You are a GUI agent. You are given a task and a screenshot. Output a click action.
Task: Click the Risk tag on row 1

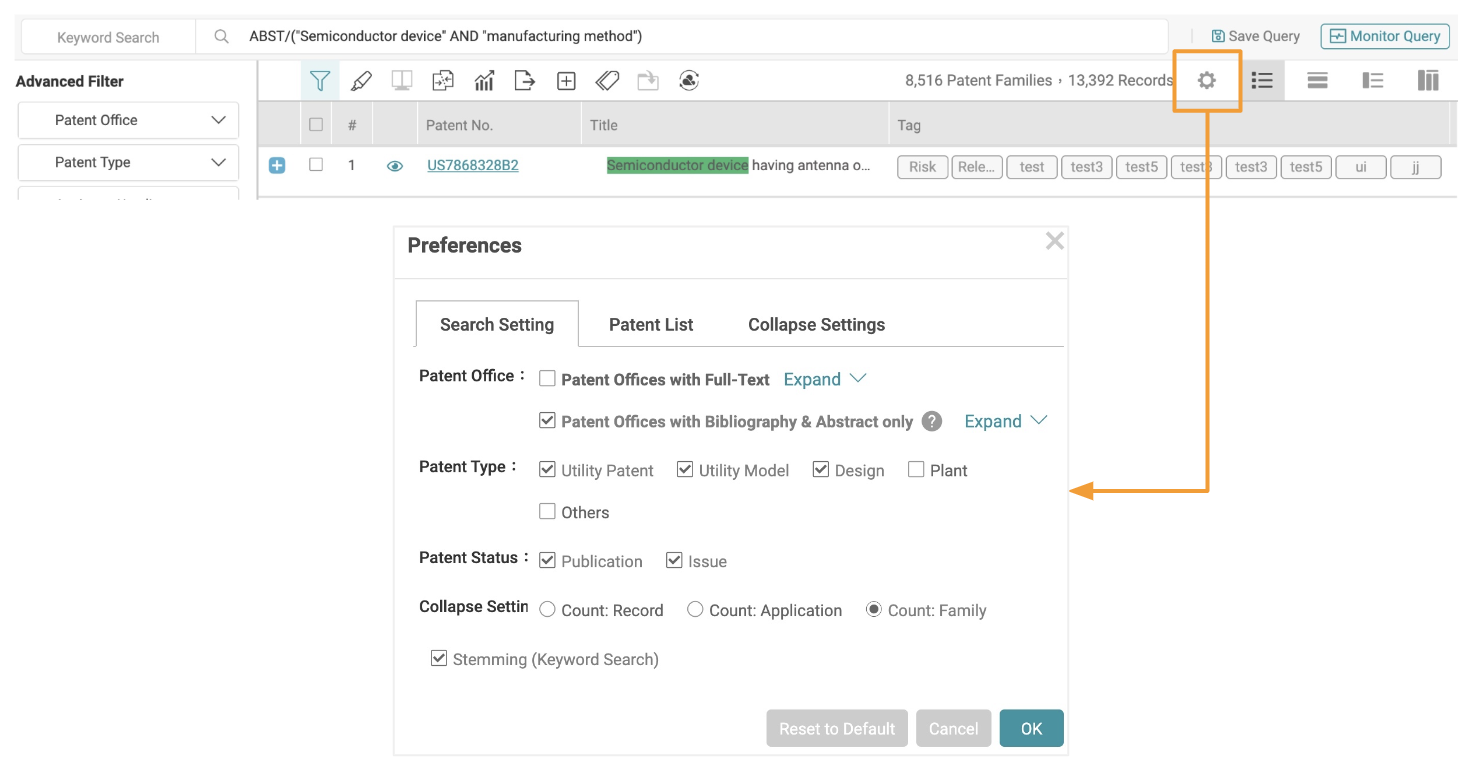[x=922, y=167]
